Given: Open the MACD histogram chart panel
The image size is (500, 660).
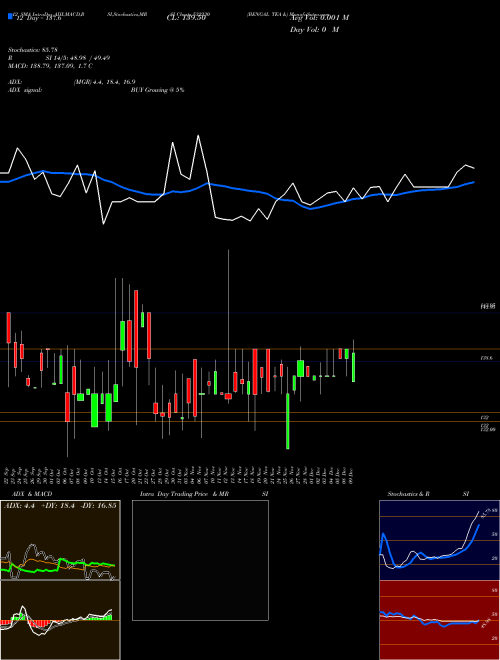Looking at the screenshot, I should pyautogui.click(x=60, y=620).
